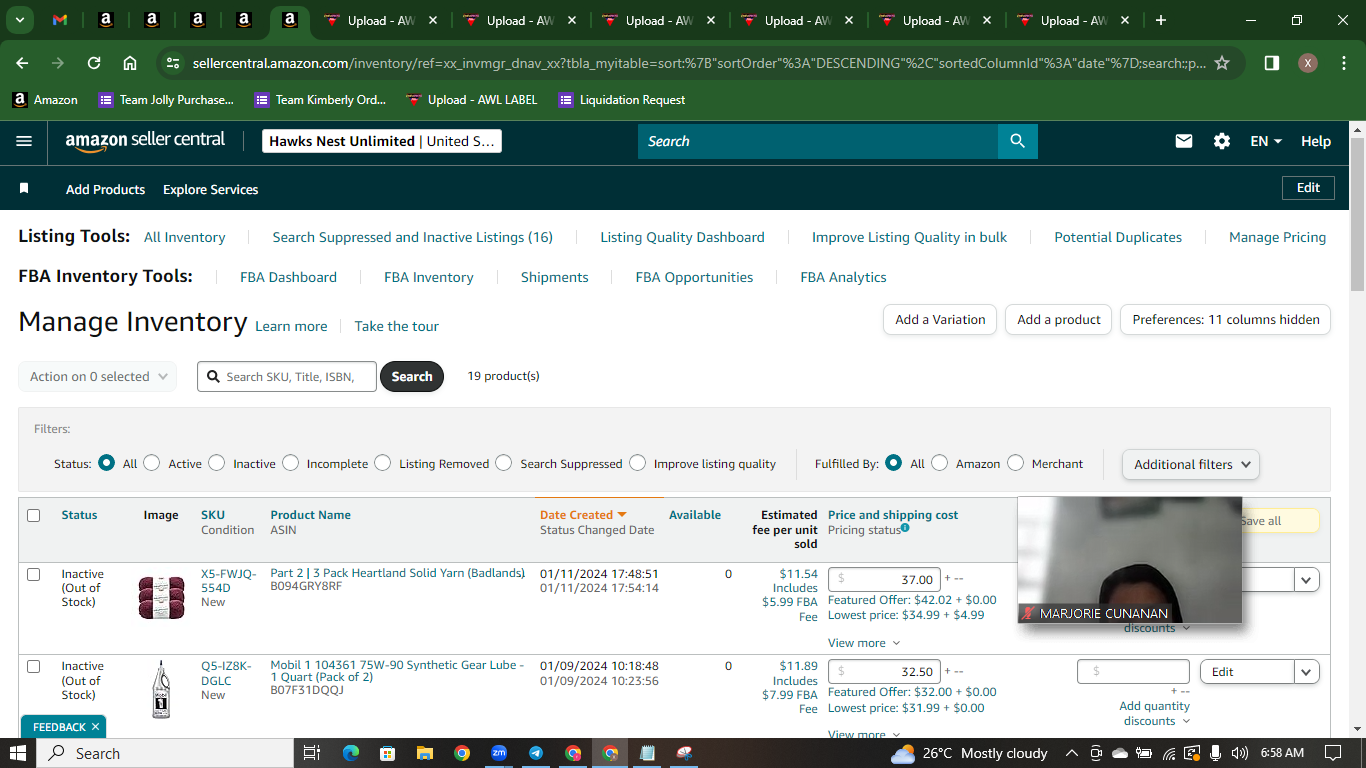Click the browser home button
The image size is (1366, 768).
tap(130, 63)
